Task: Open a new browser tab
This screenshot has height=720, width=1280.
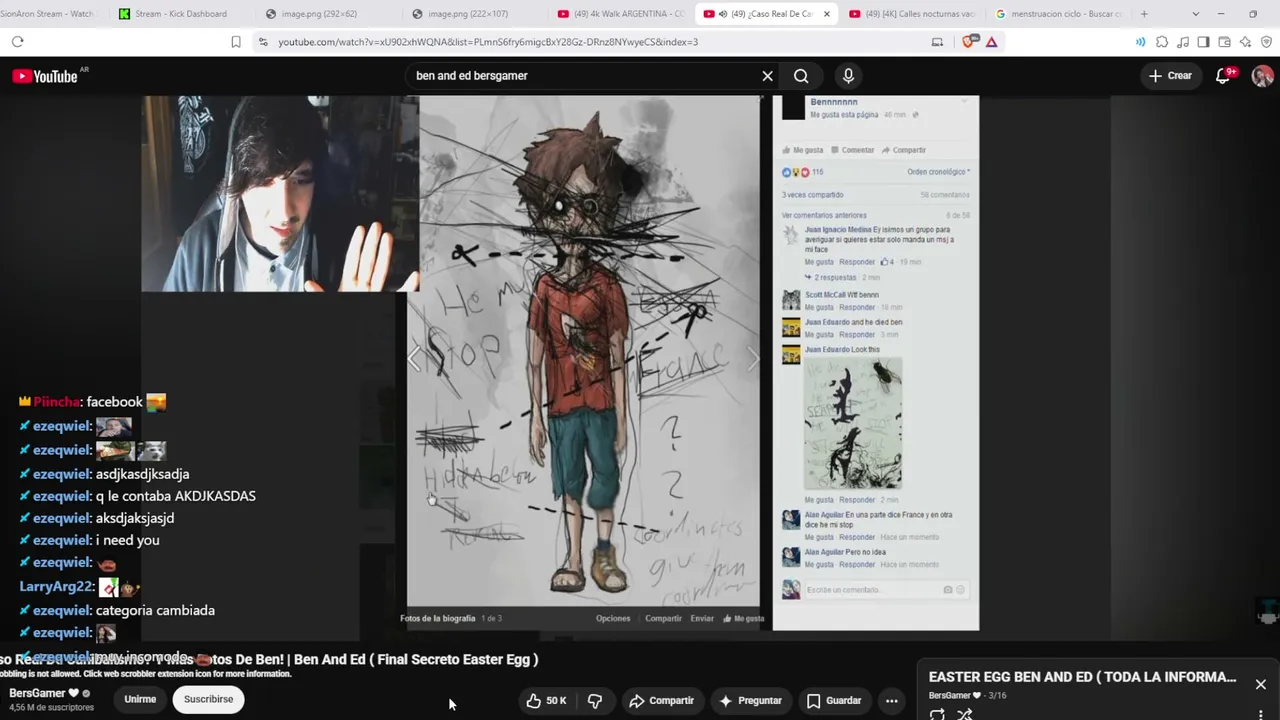Action: (x=1144, y=14)
